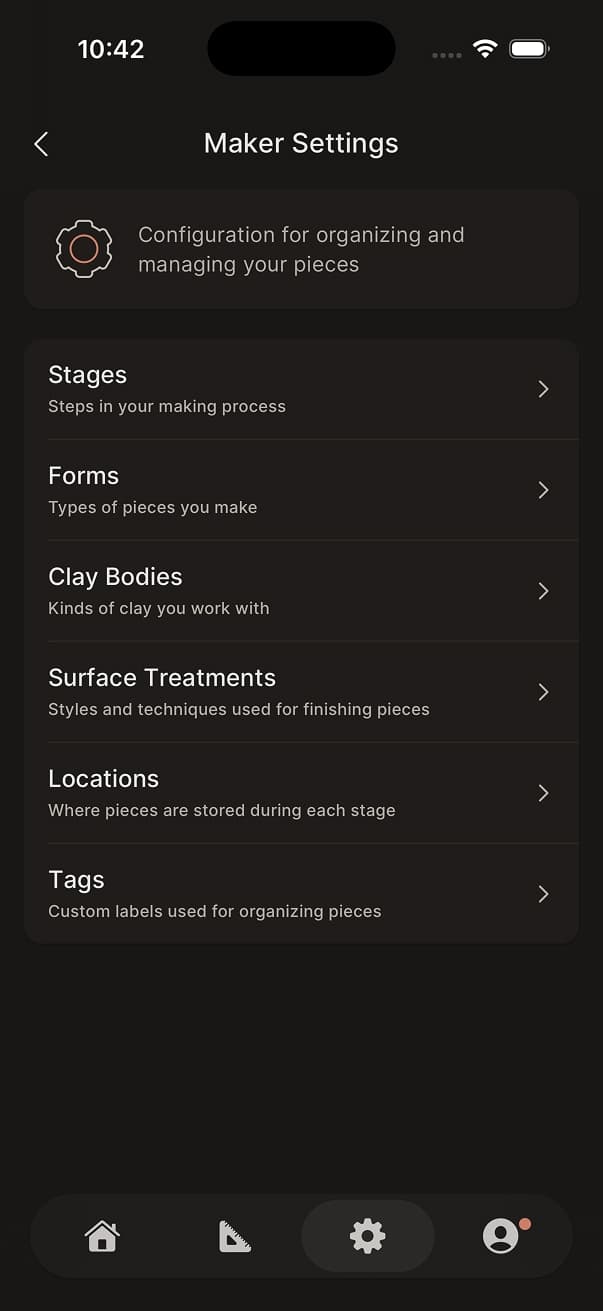Click the gear icon inside the configuration card
603x1311 pixels.
coord(84,249)
